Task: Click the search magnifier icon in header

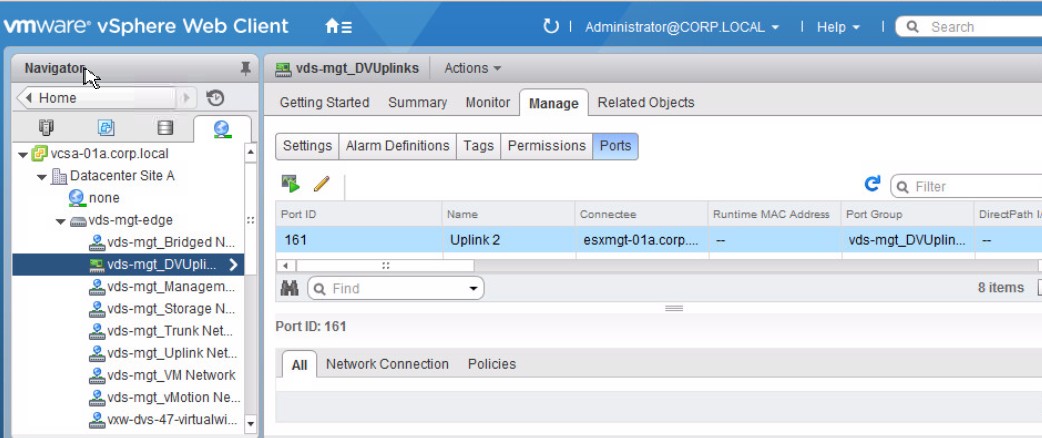Action: (913, 27)
